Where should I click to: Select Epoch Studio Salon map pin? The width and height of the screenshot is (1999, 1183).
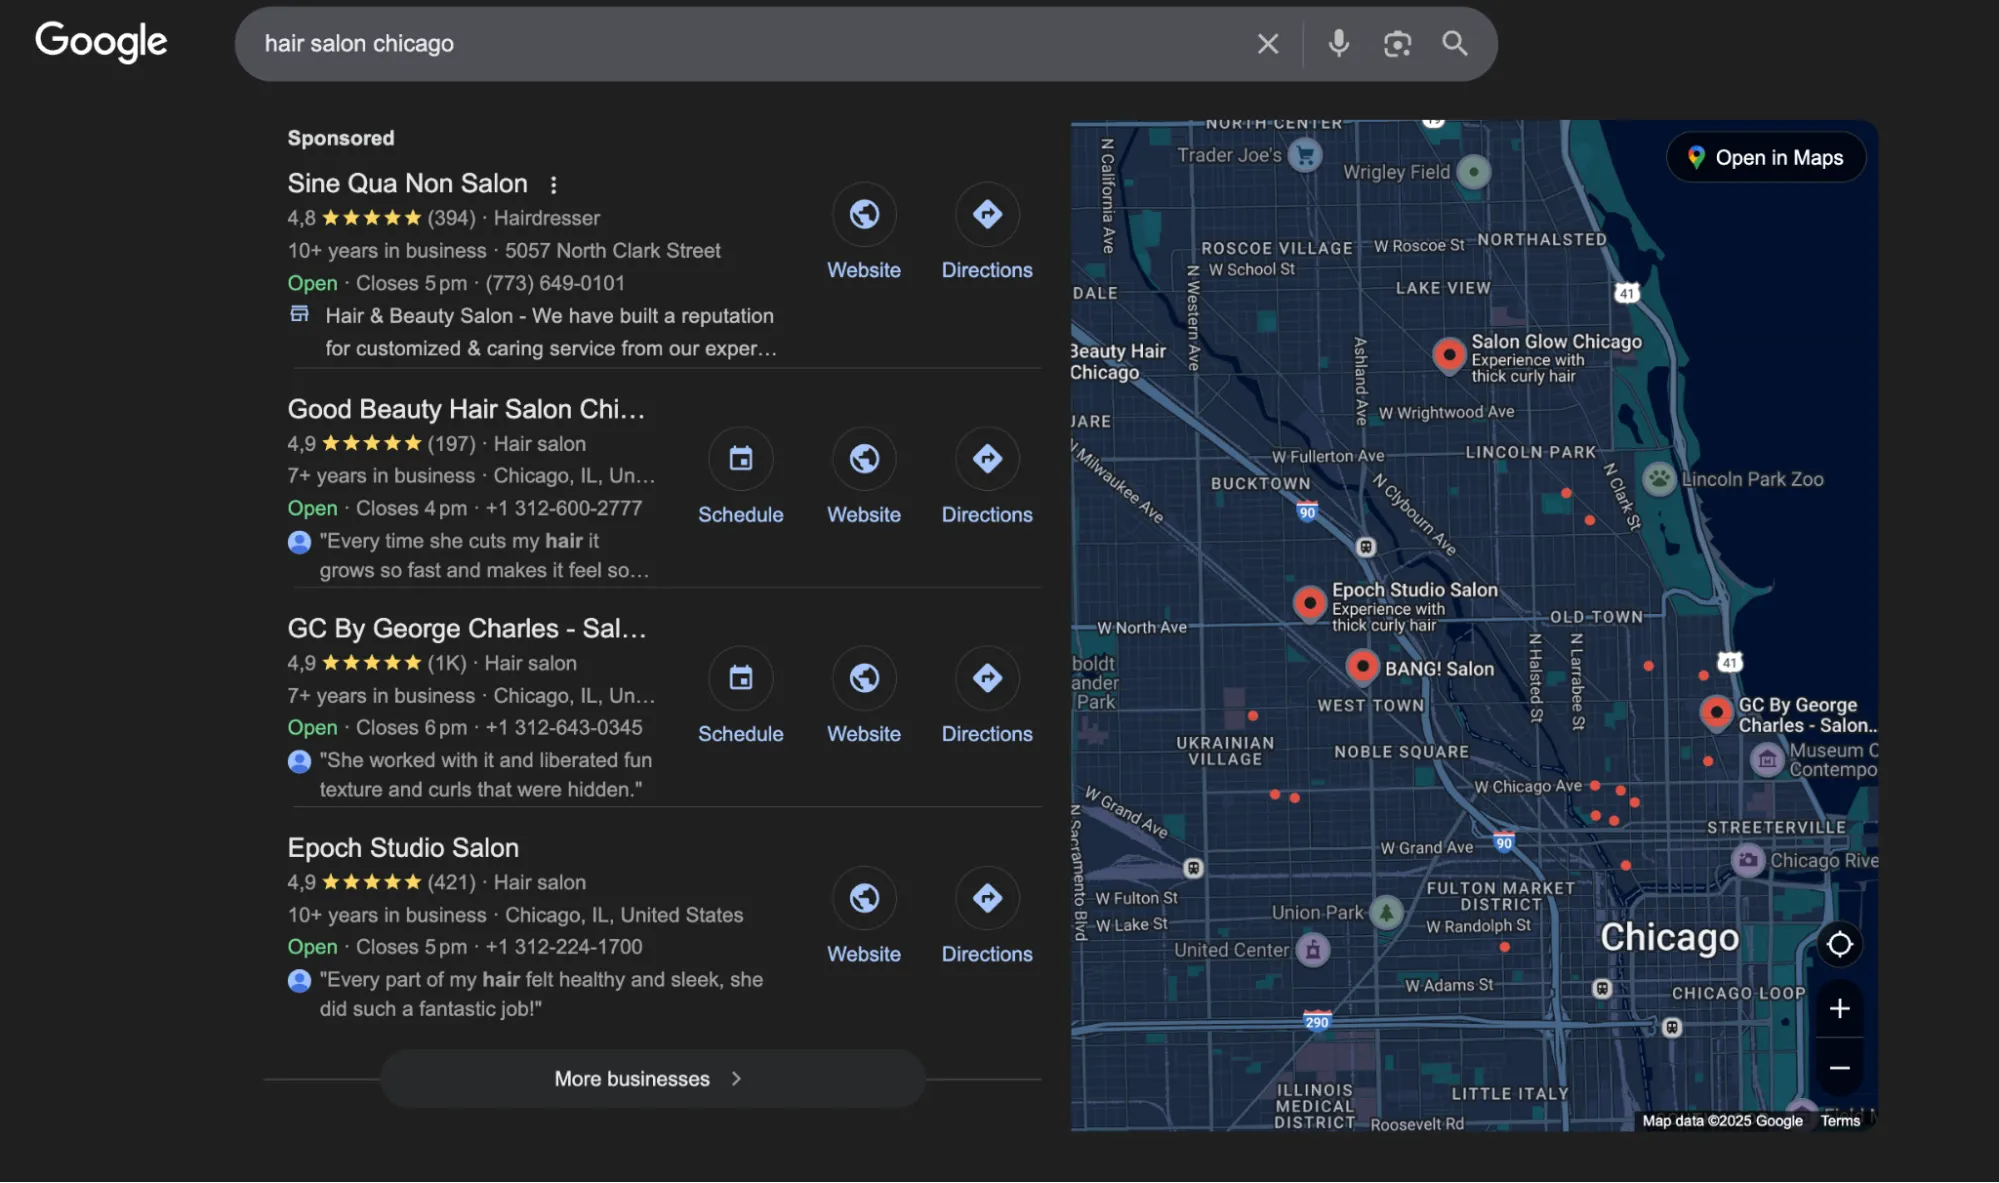(x=1309, y=603)
